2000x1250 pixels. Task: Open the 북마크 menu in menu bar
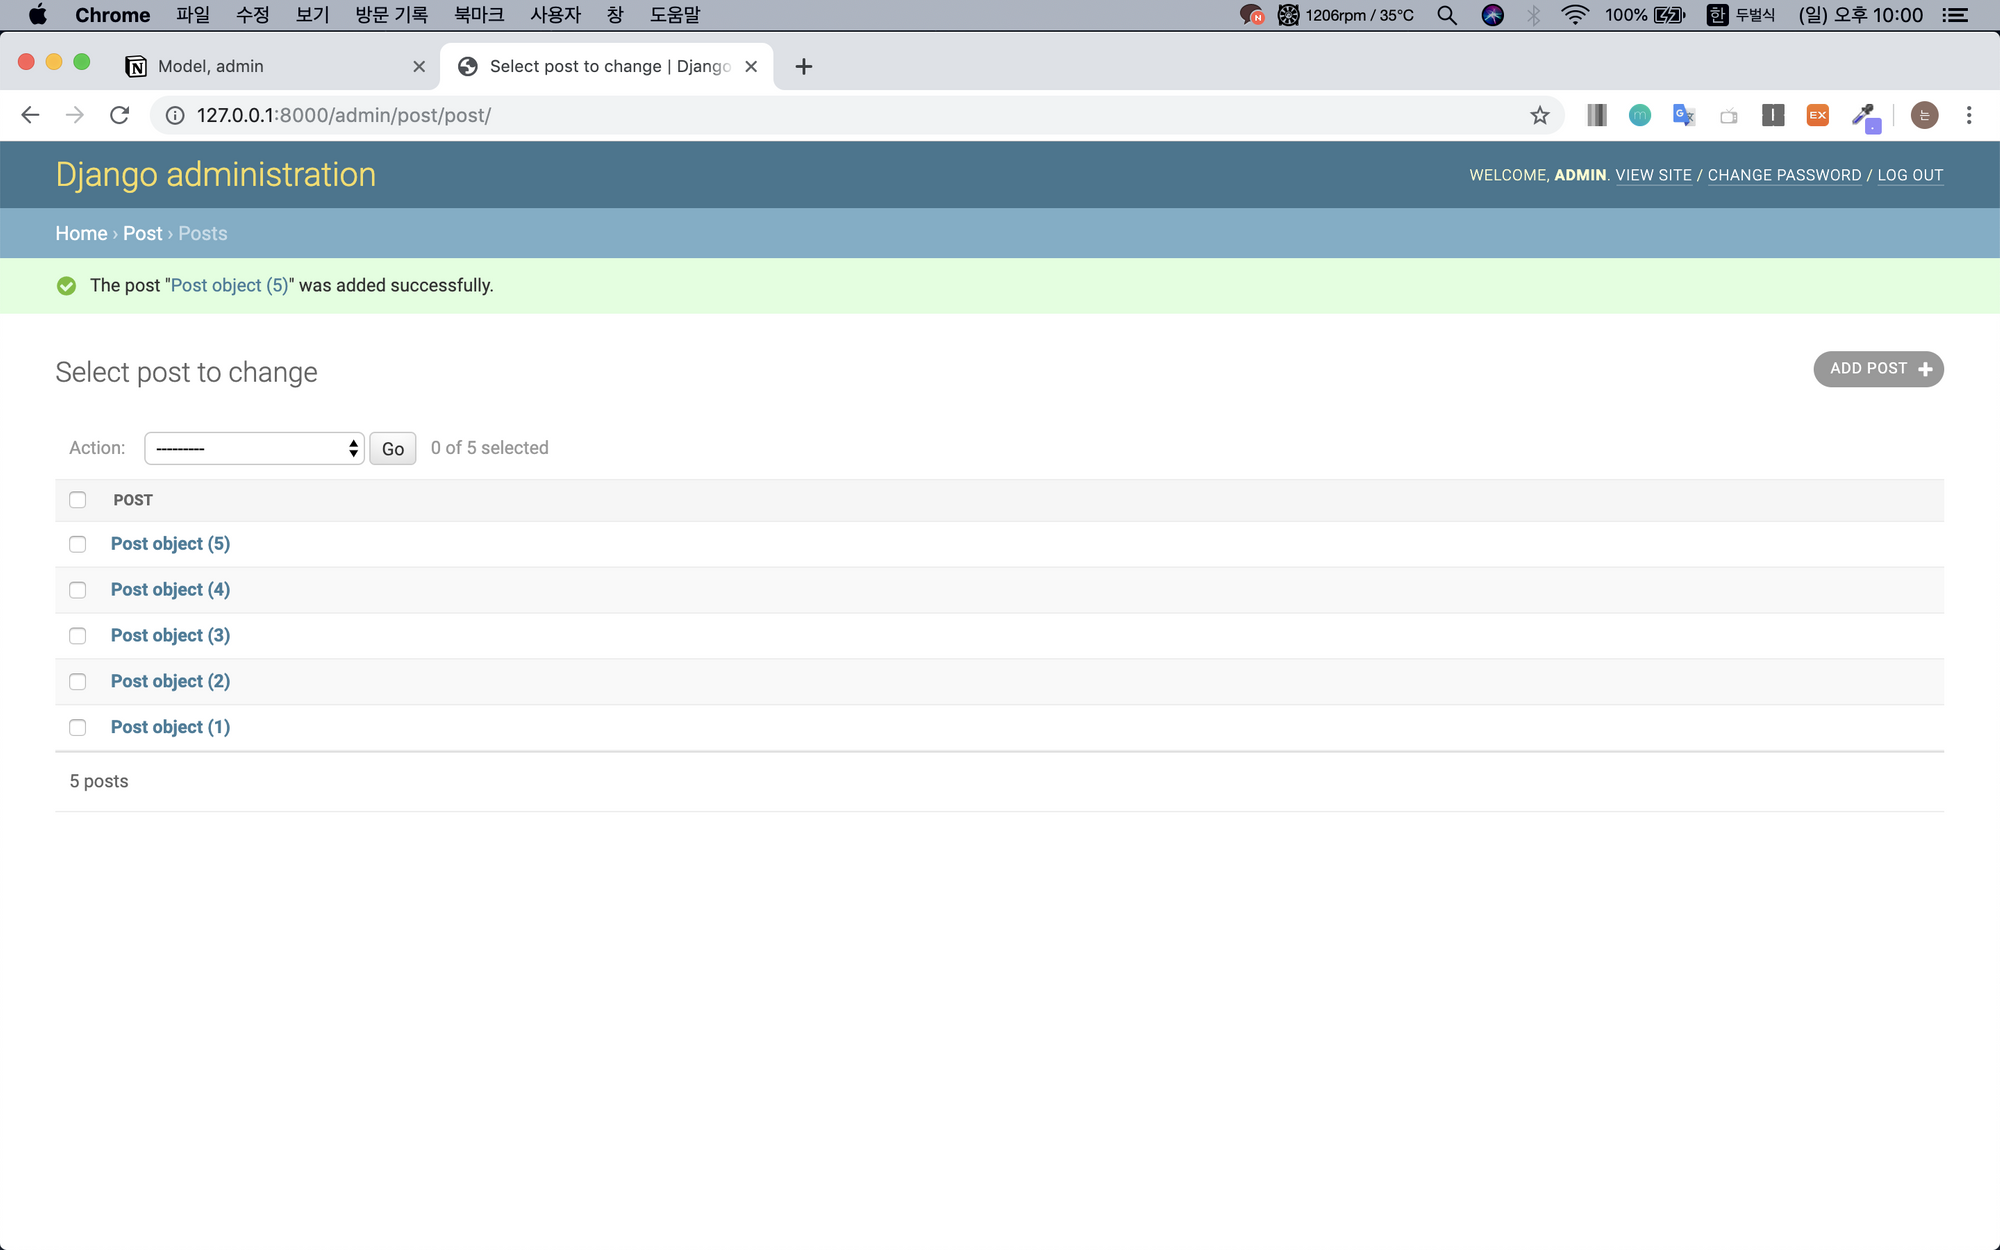coord(478,15)
